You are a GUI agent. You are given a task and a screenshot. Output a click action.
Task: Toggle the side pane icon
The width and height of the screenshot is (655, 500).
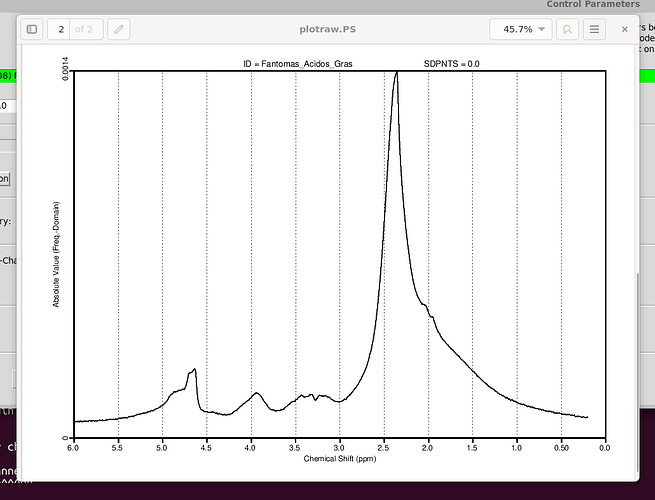(32, 30)
